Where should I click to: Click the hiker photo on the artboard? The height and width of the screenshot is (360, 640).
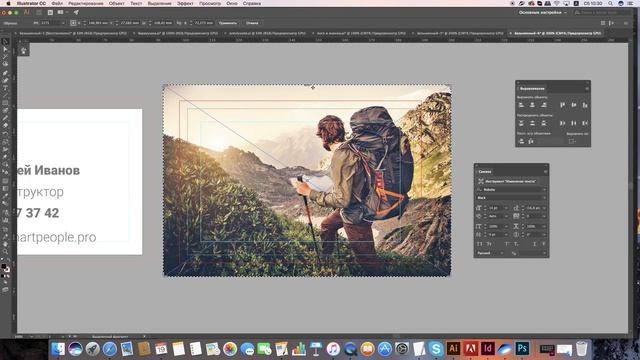click(307, 181)
